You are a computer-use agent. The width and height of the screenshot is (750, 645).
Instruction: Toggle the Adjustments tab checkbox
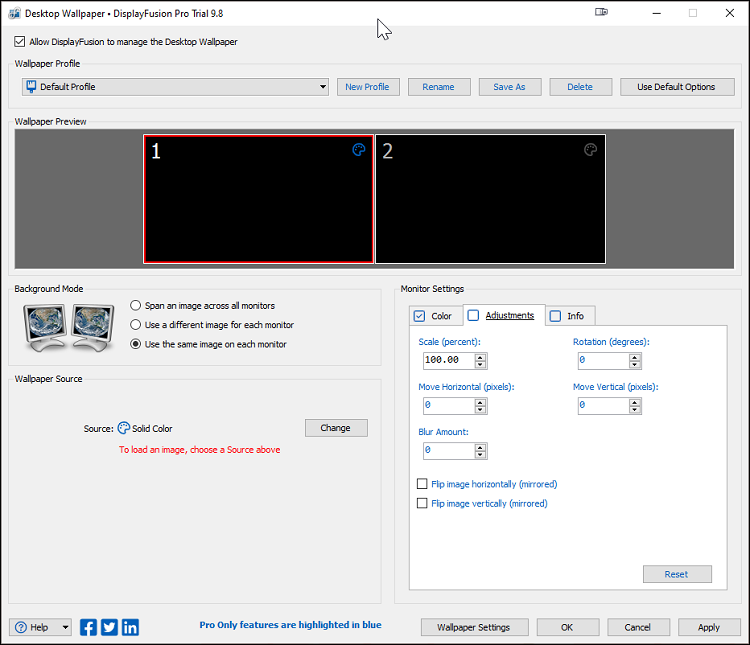point(474,315)
